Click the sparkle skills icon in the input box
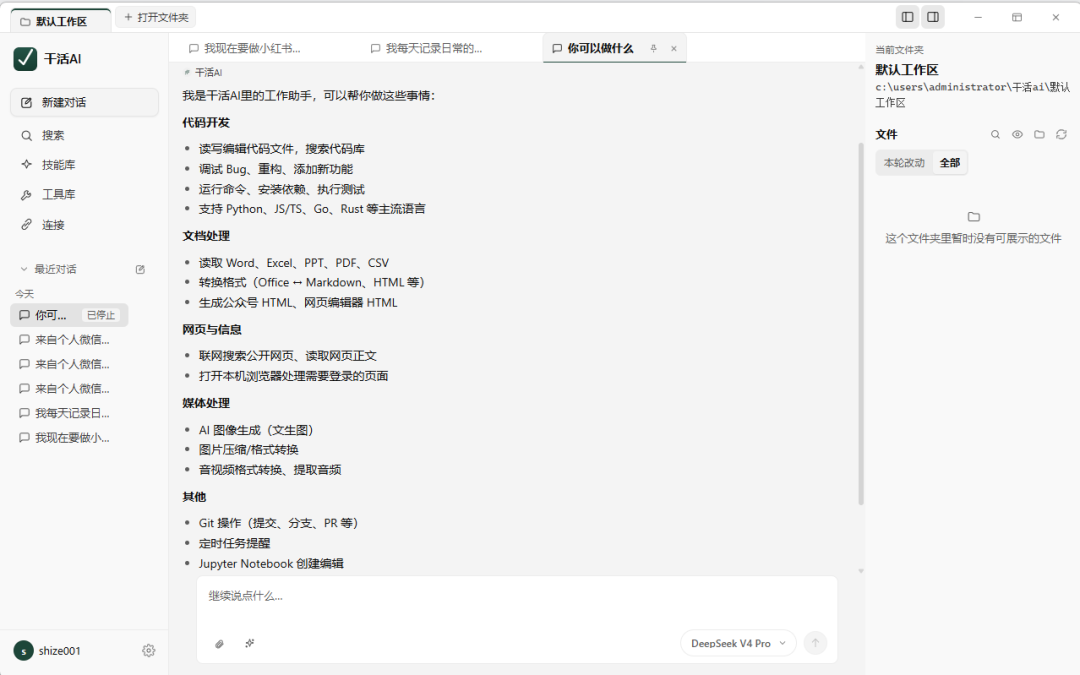The width and height of the screenshot is (1080, 675). coord(250,644)
